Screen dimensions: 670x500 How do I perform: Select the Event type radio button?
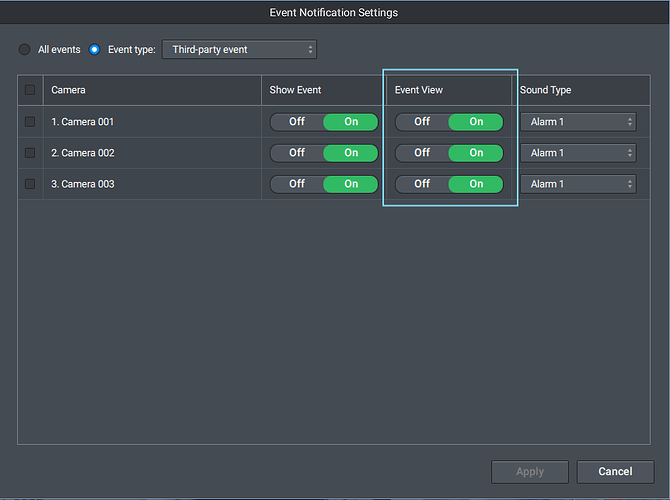(x=95, y=49)
